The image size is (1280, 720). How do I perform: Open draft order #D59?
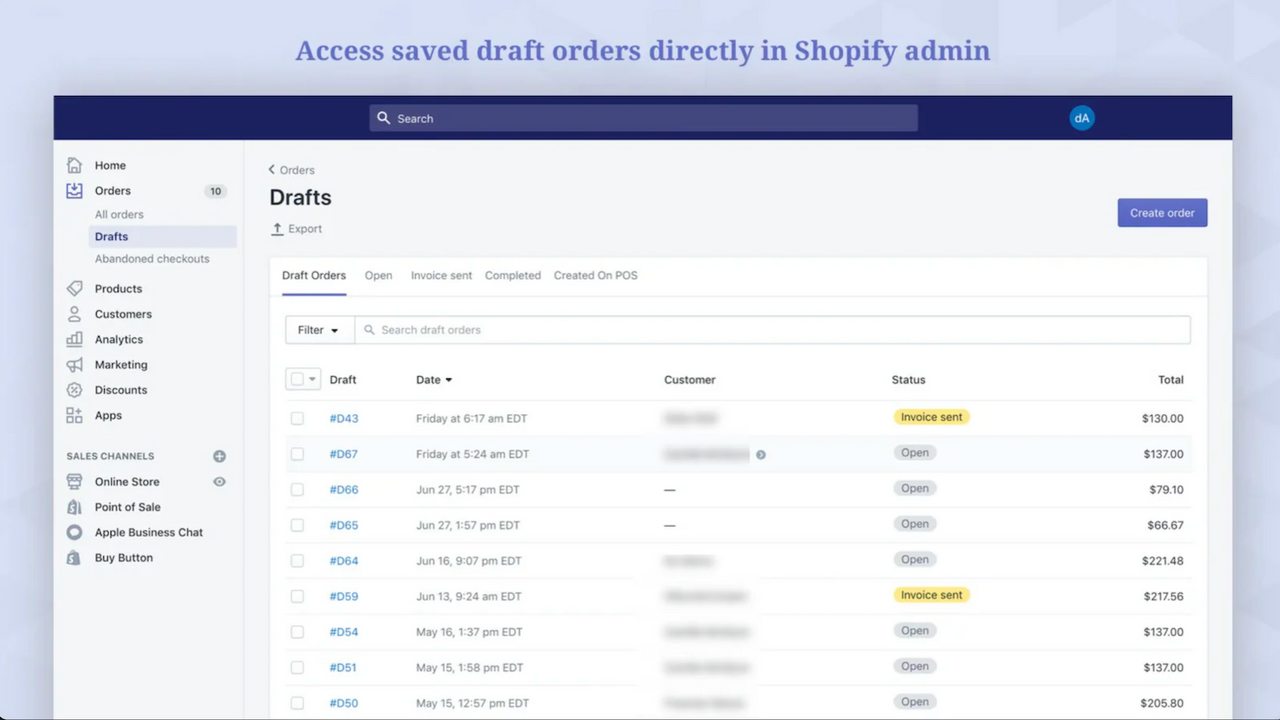[343, 596]
